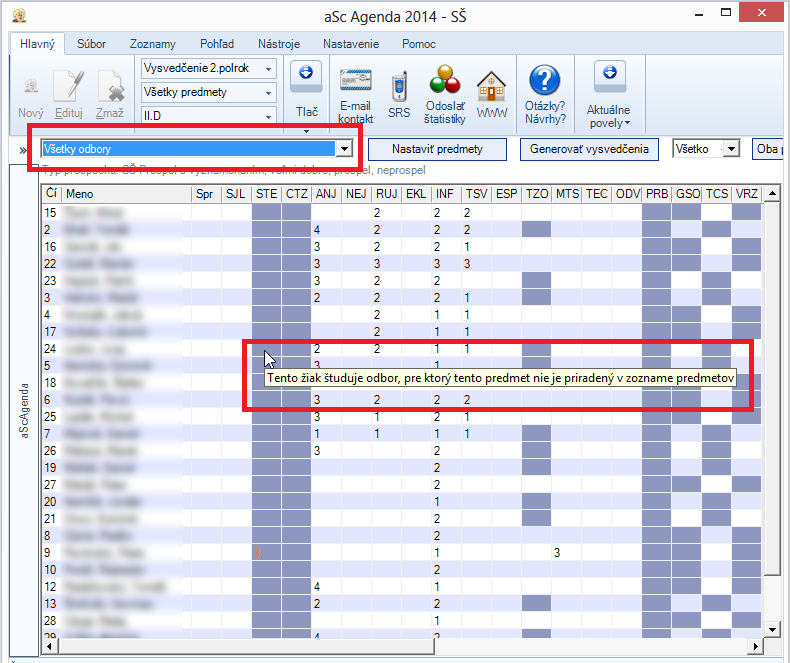Click the SRS phone icon

[x=399, y=87]
